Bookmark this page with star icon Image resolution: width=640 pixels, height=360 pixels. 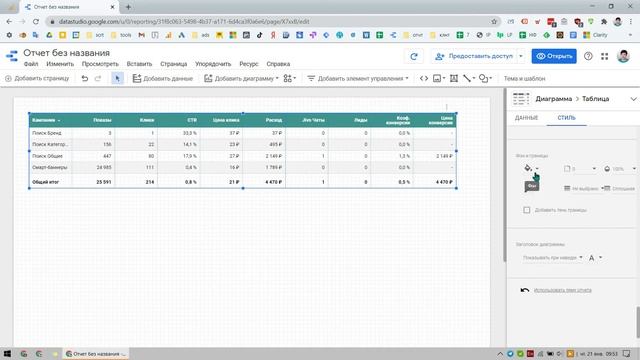coord(494,22)
